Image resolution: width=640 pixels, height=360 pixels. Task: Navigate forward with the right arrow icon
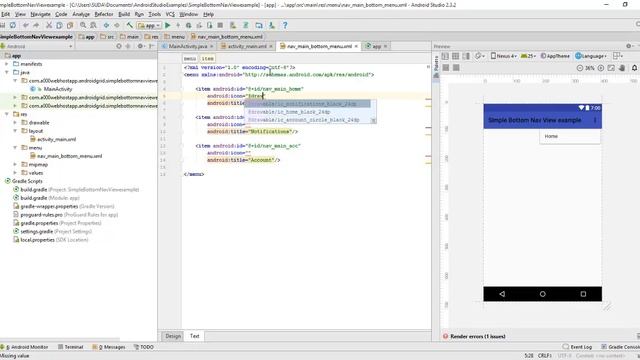click(x=117, y=25)
